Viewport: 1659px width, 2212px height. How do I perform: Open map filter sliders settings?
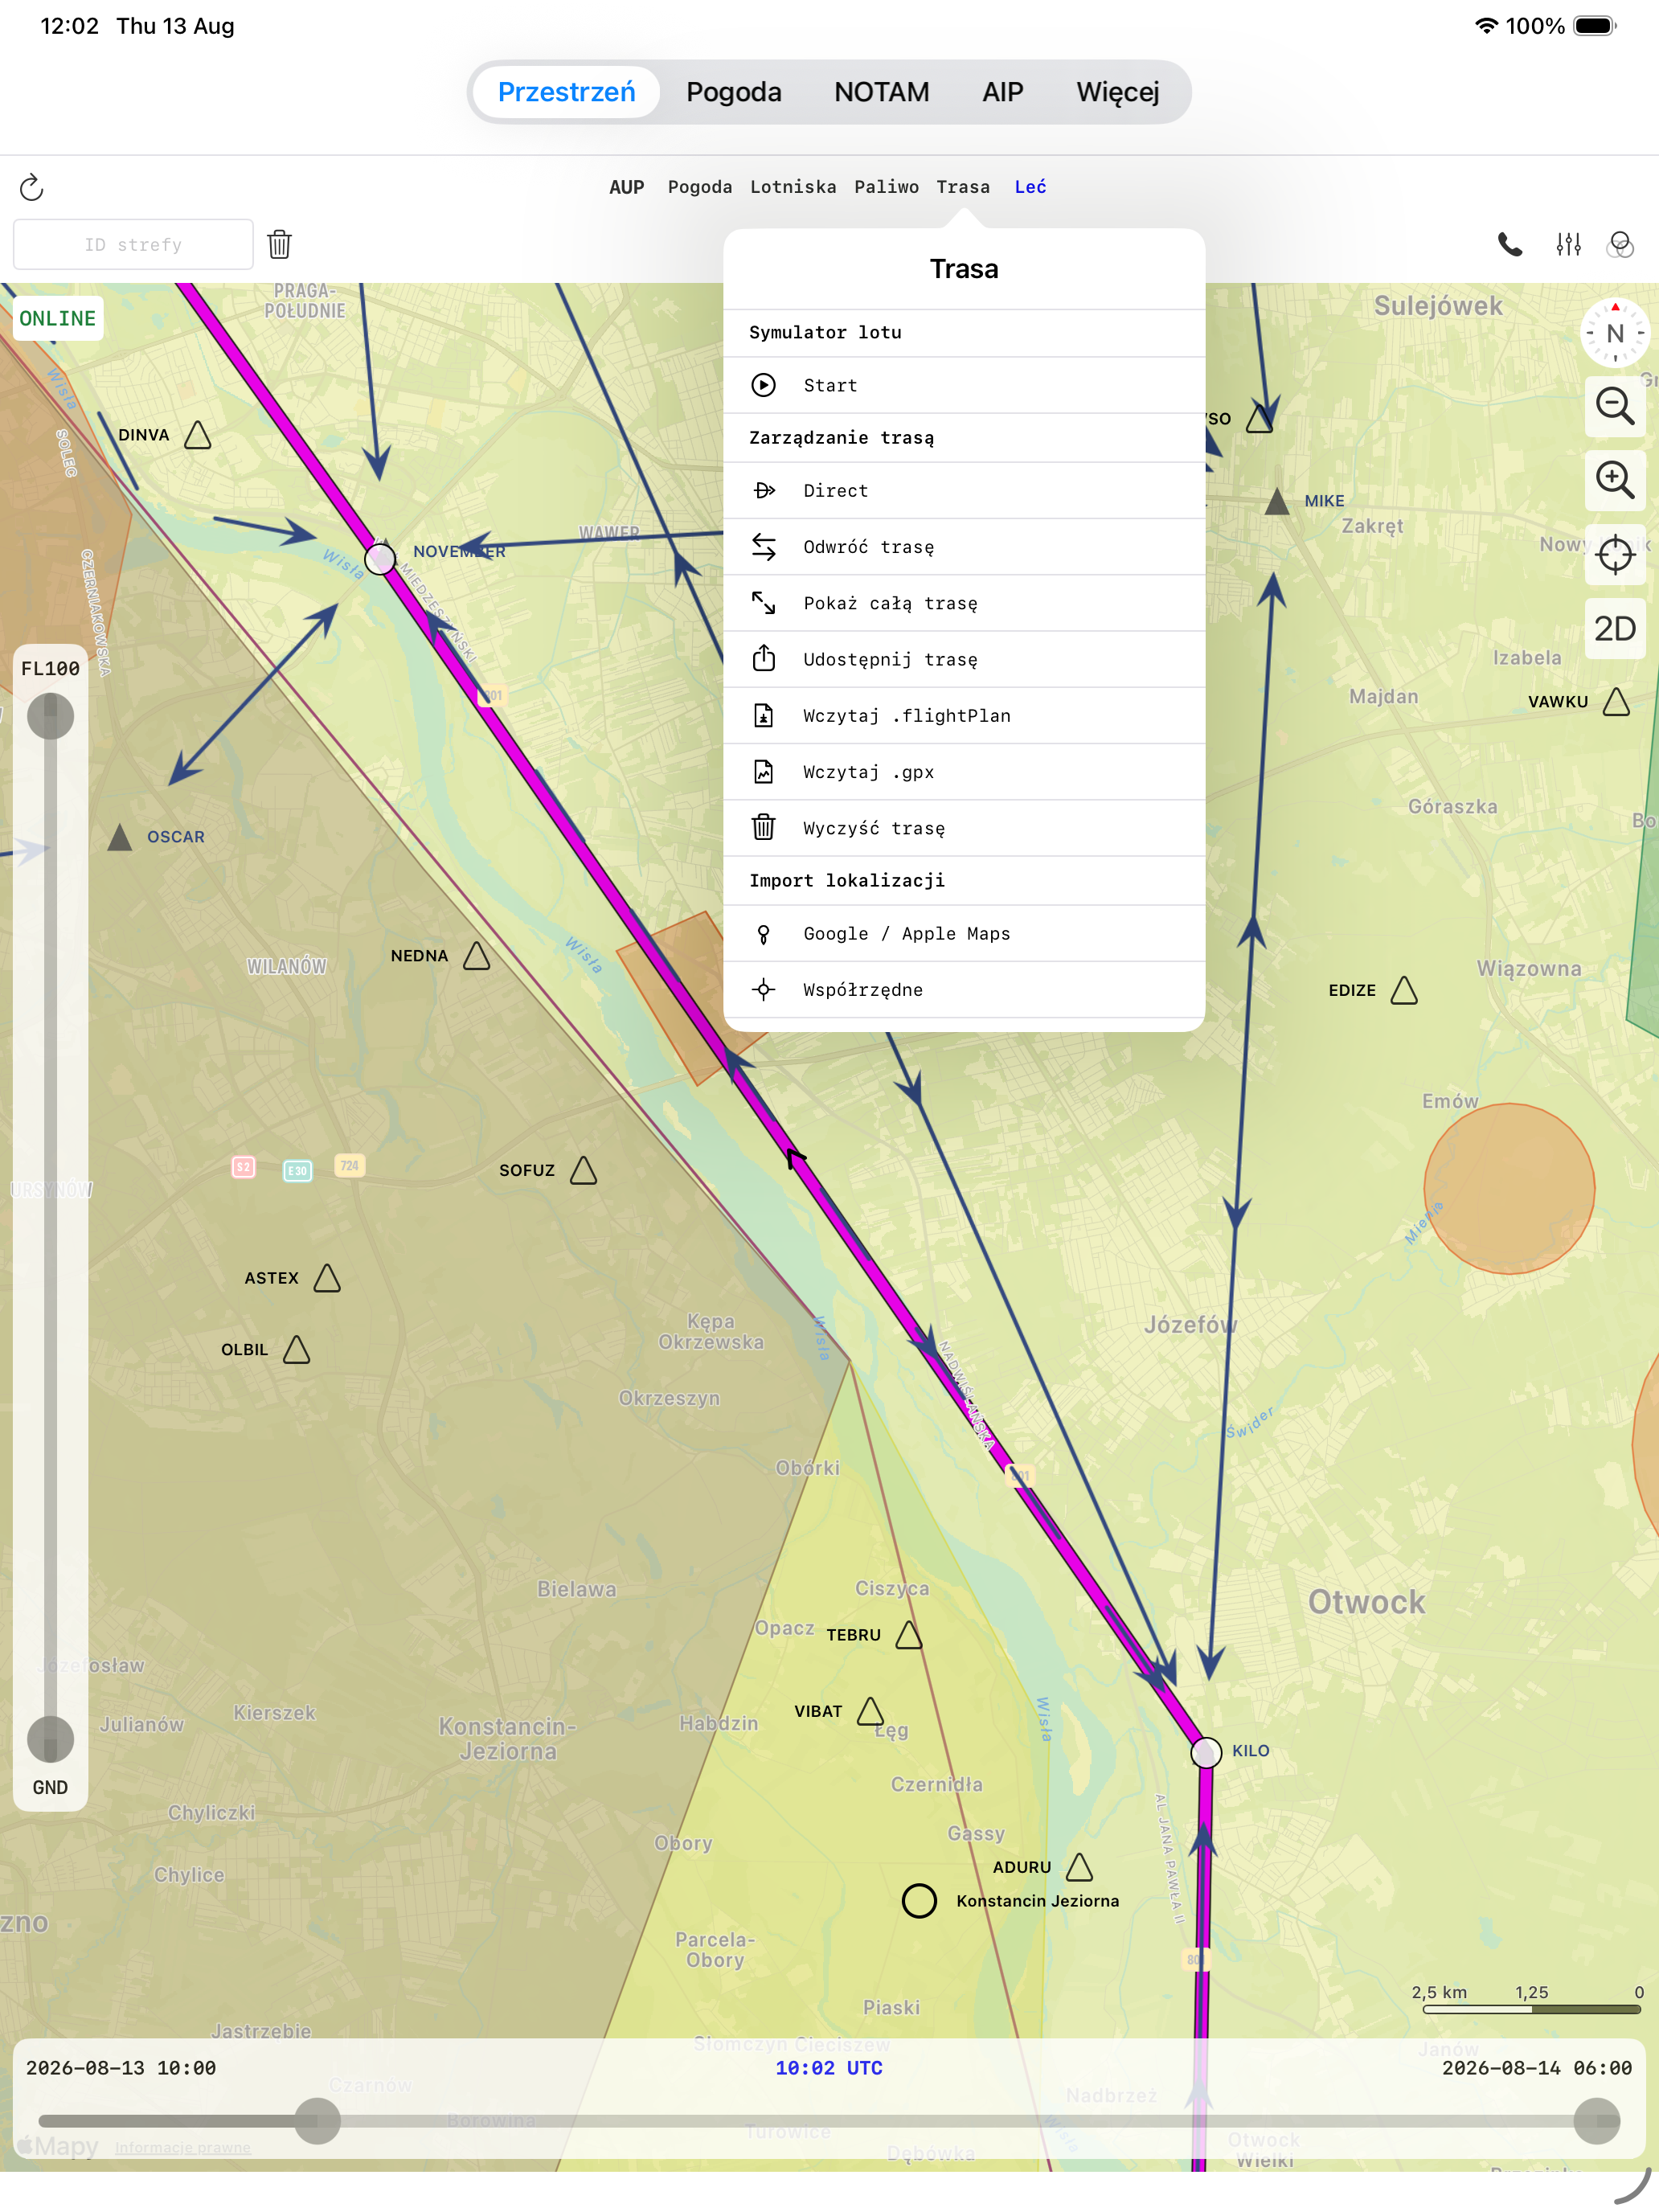pyautogui.click(x=1568, y=244)
